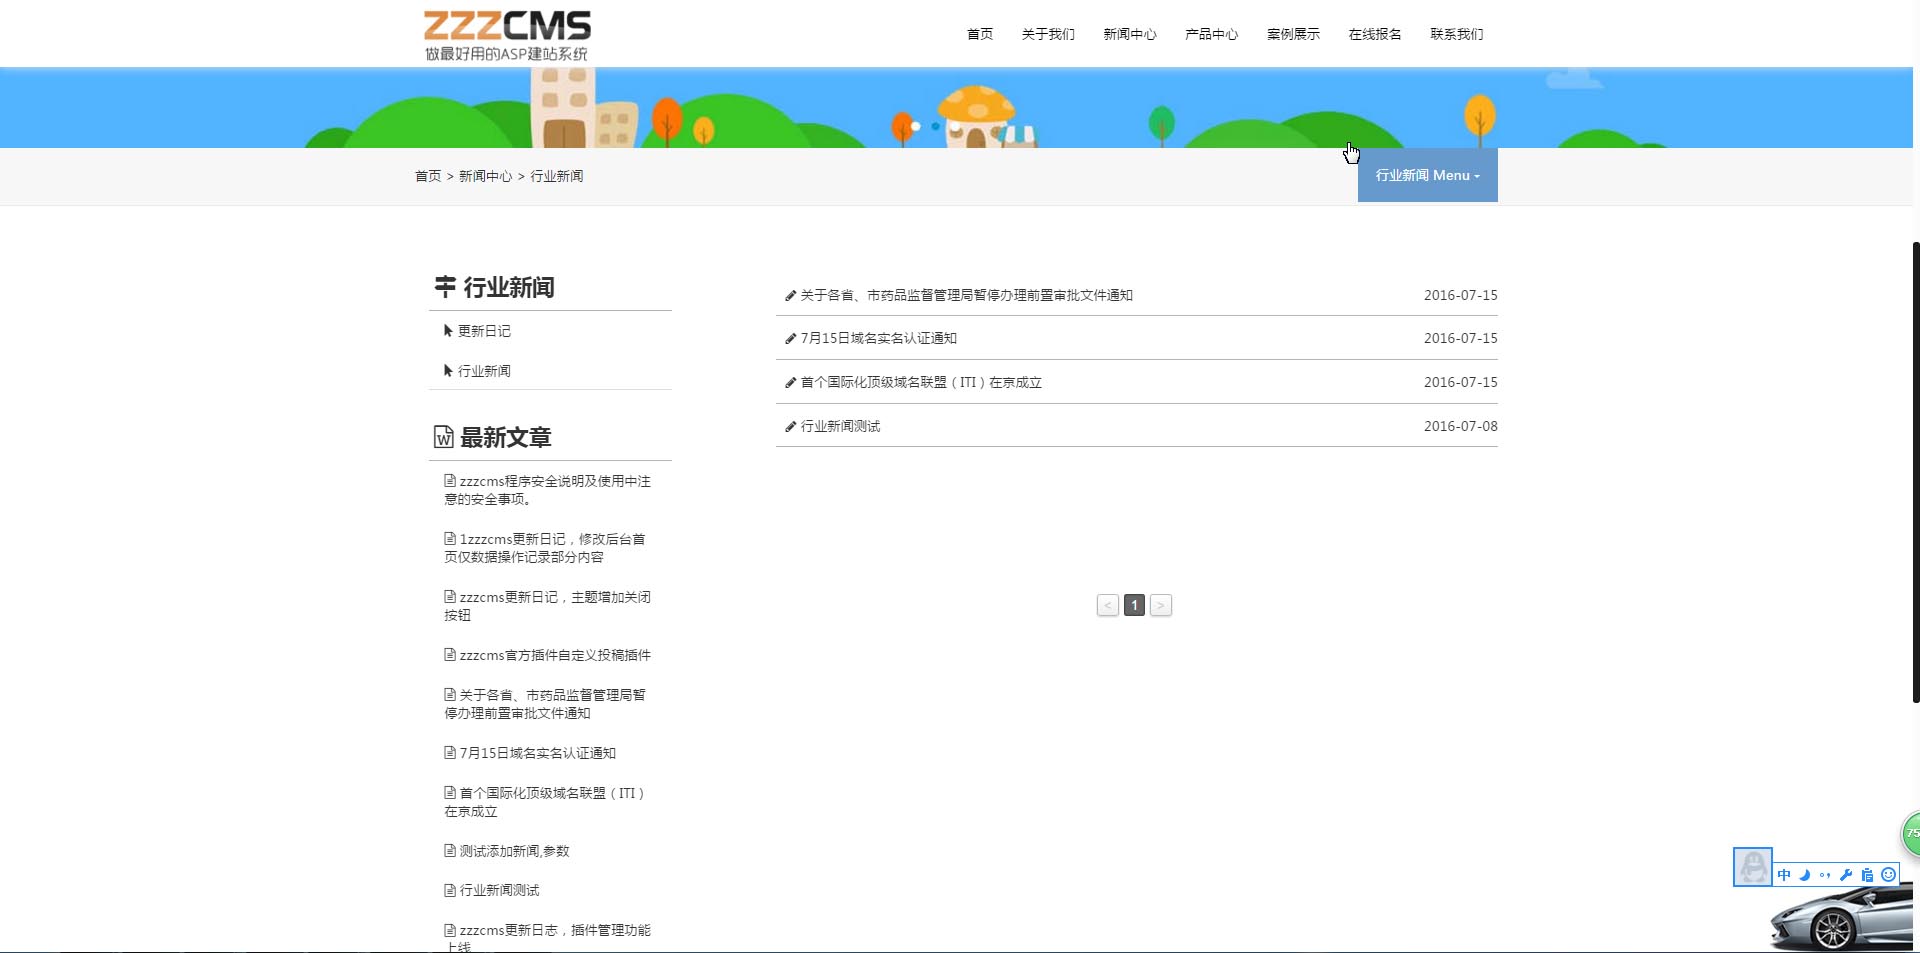Click pencil icon beside 行业新闻测试 in main list
The width and height of the screenshot is (1920, 953).
[x=790, y=427]
